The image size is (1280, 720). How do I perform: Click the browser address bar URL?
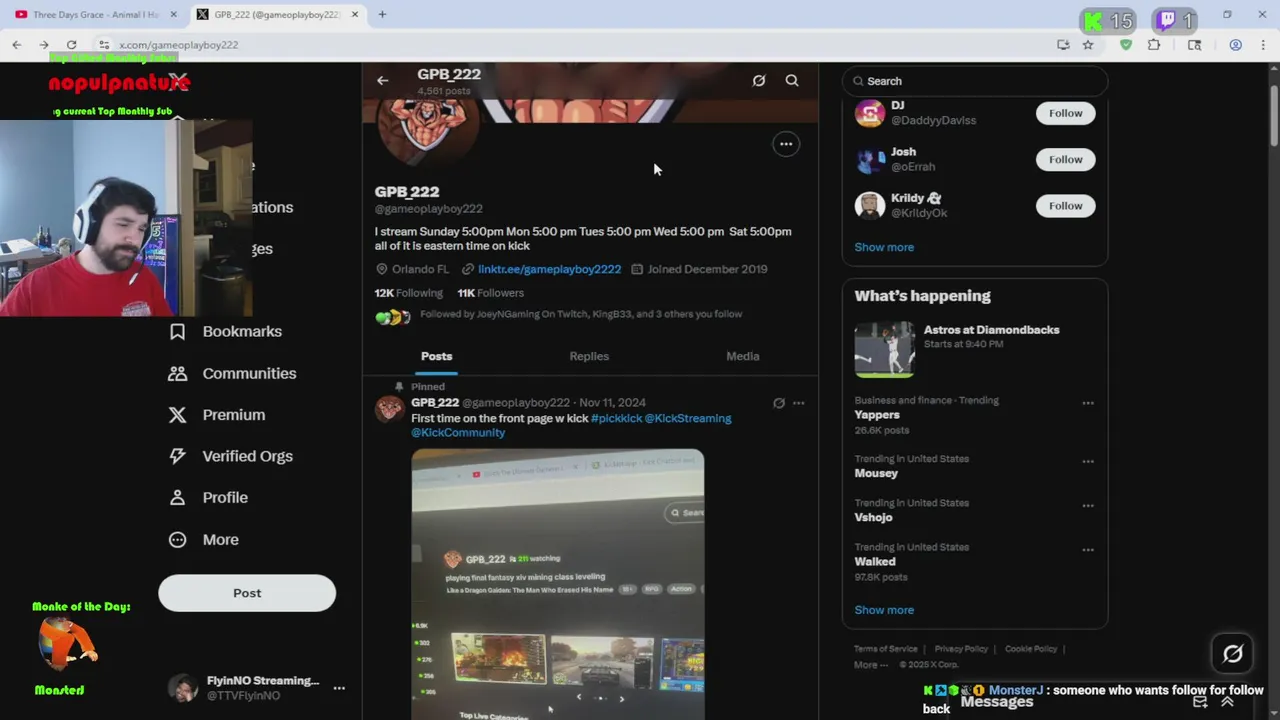point(178,45)
